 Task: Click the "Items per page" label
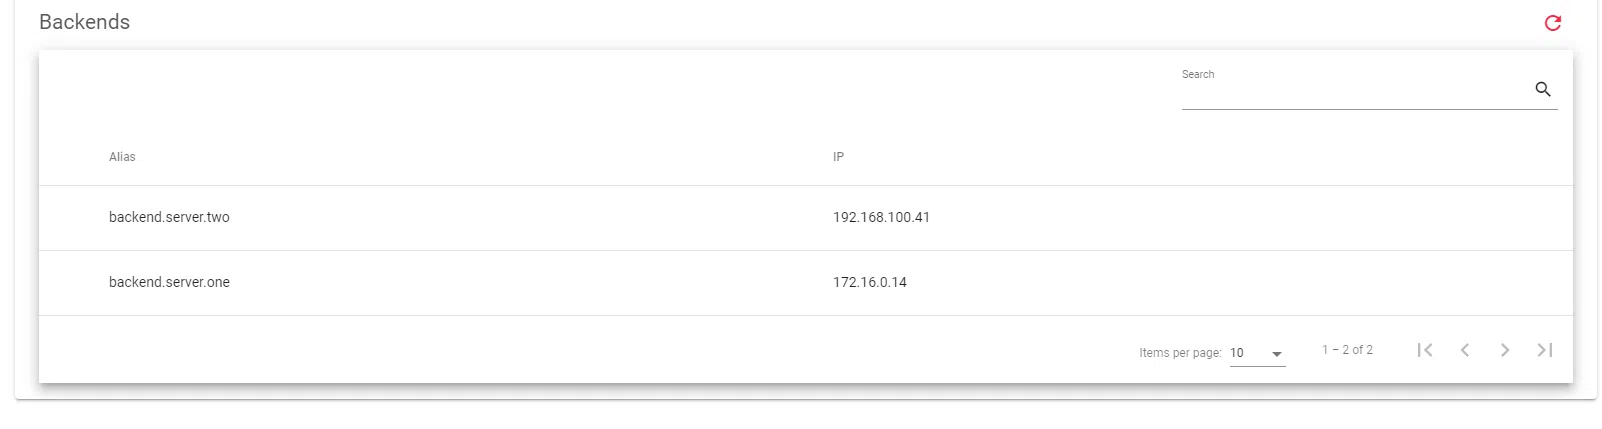click(x=1180, y=353)
